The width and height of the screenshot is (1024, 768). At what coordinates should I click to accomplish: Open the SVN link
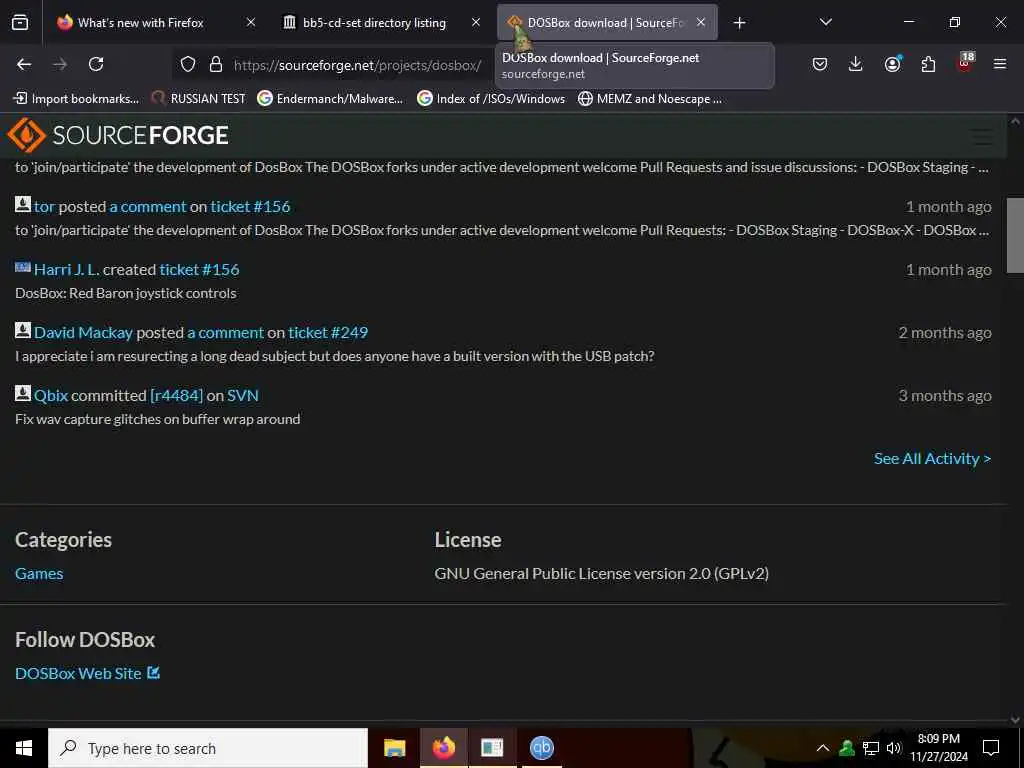(x=243, y=395)
